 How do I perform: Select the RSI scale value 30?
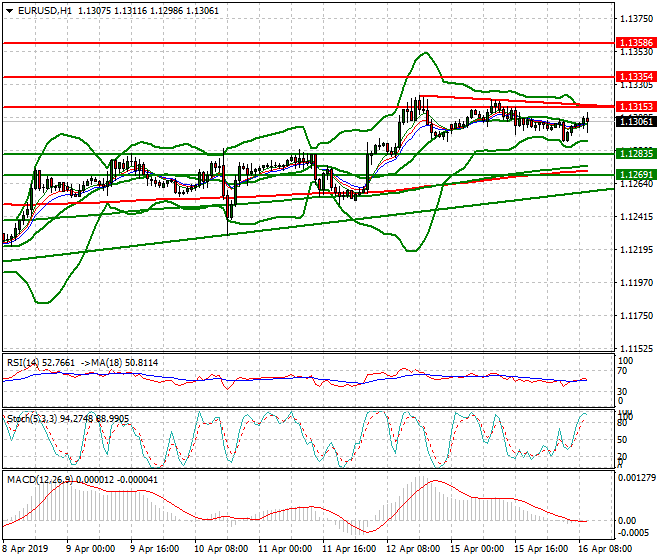[622, 392]
